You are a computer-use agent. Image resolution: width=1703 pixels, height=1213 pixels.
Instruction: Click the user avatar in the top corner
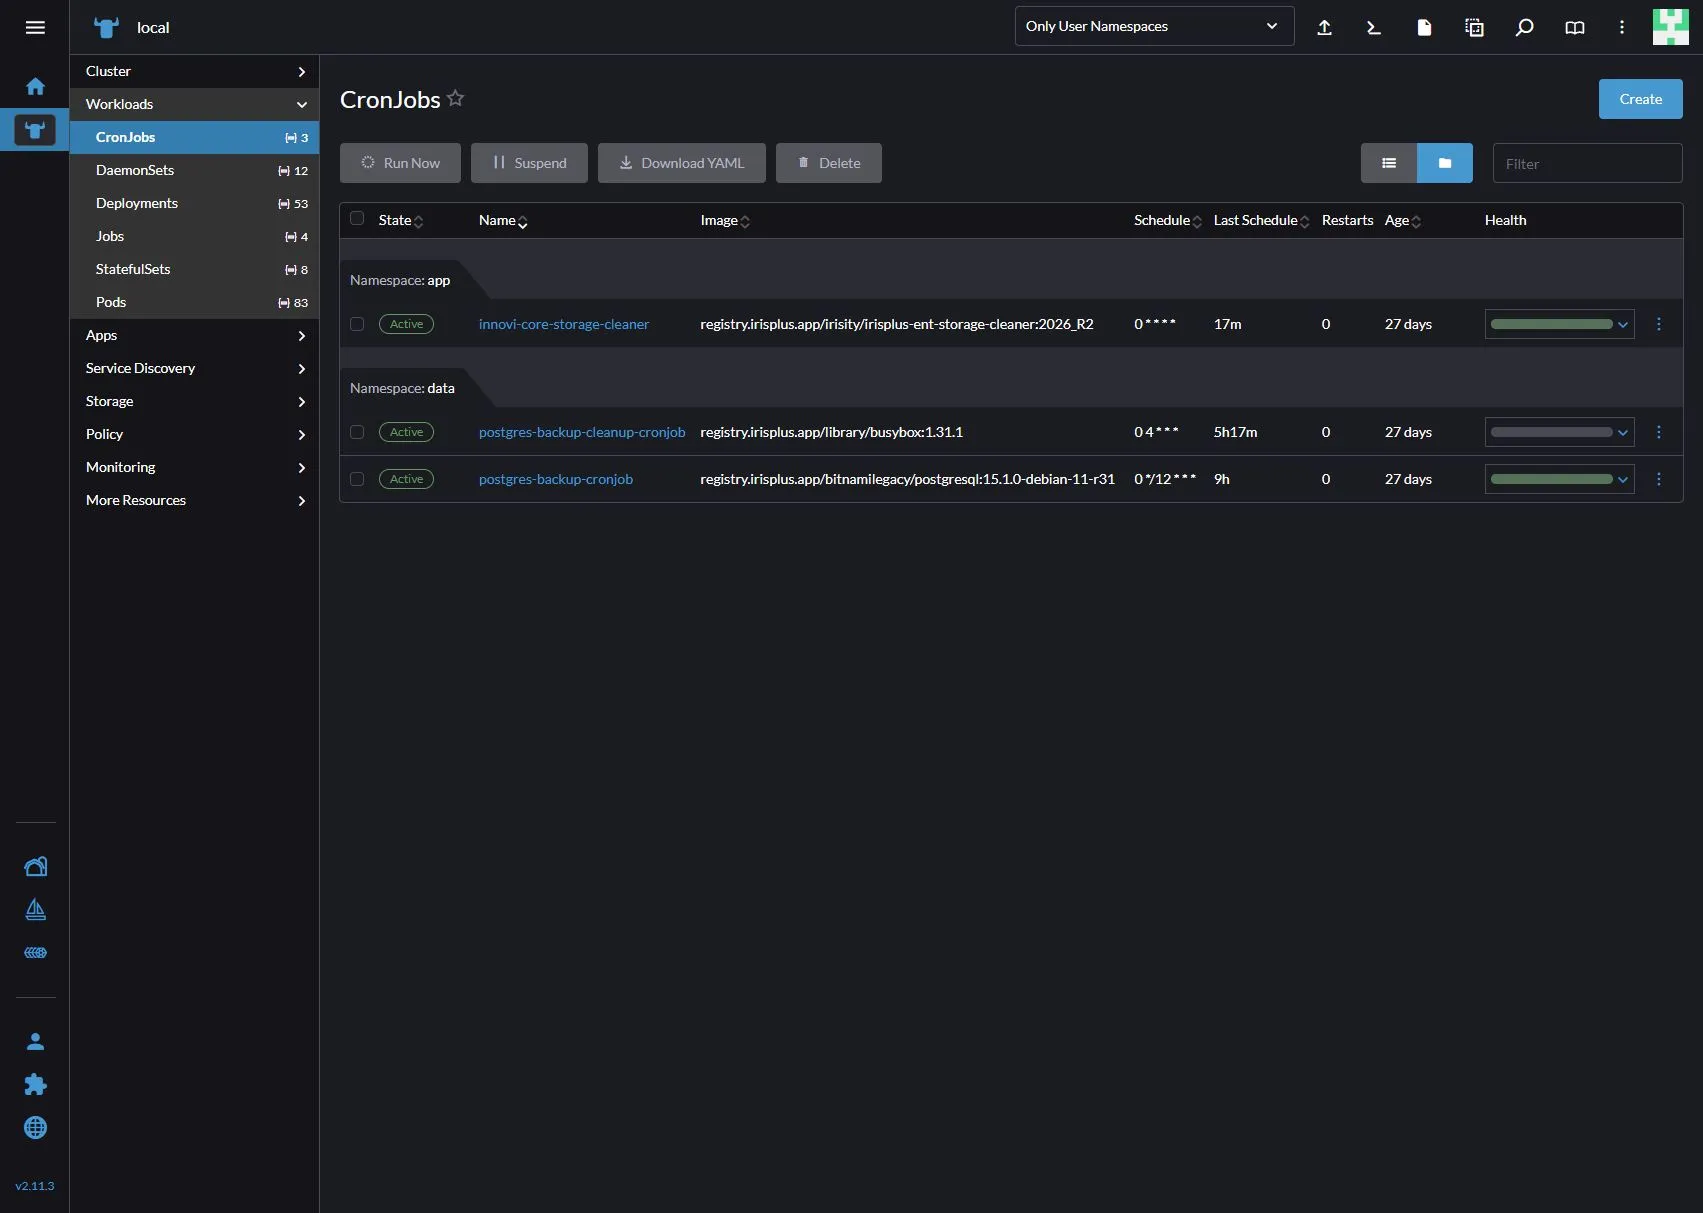[1670, 27]
